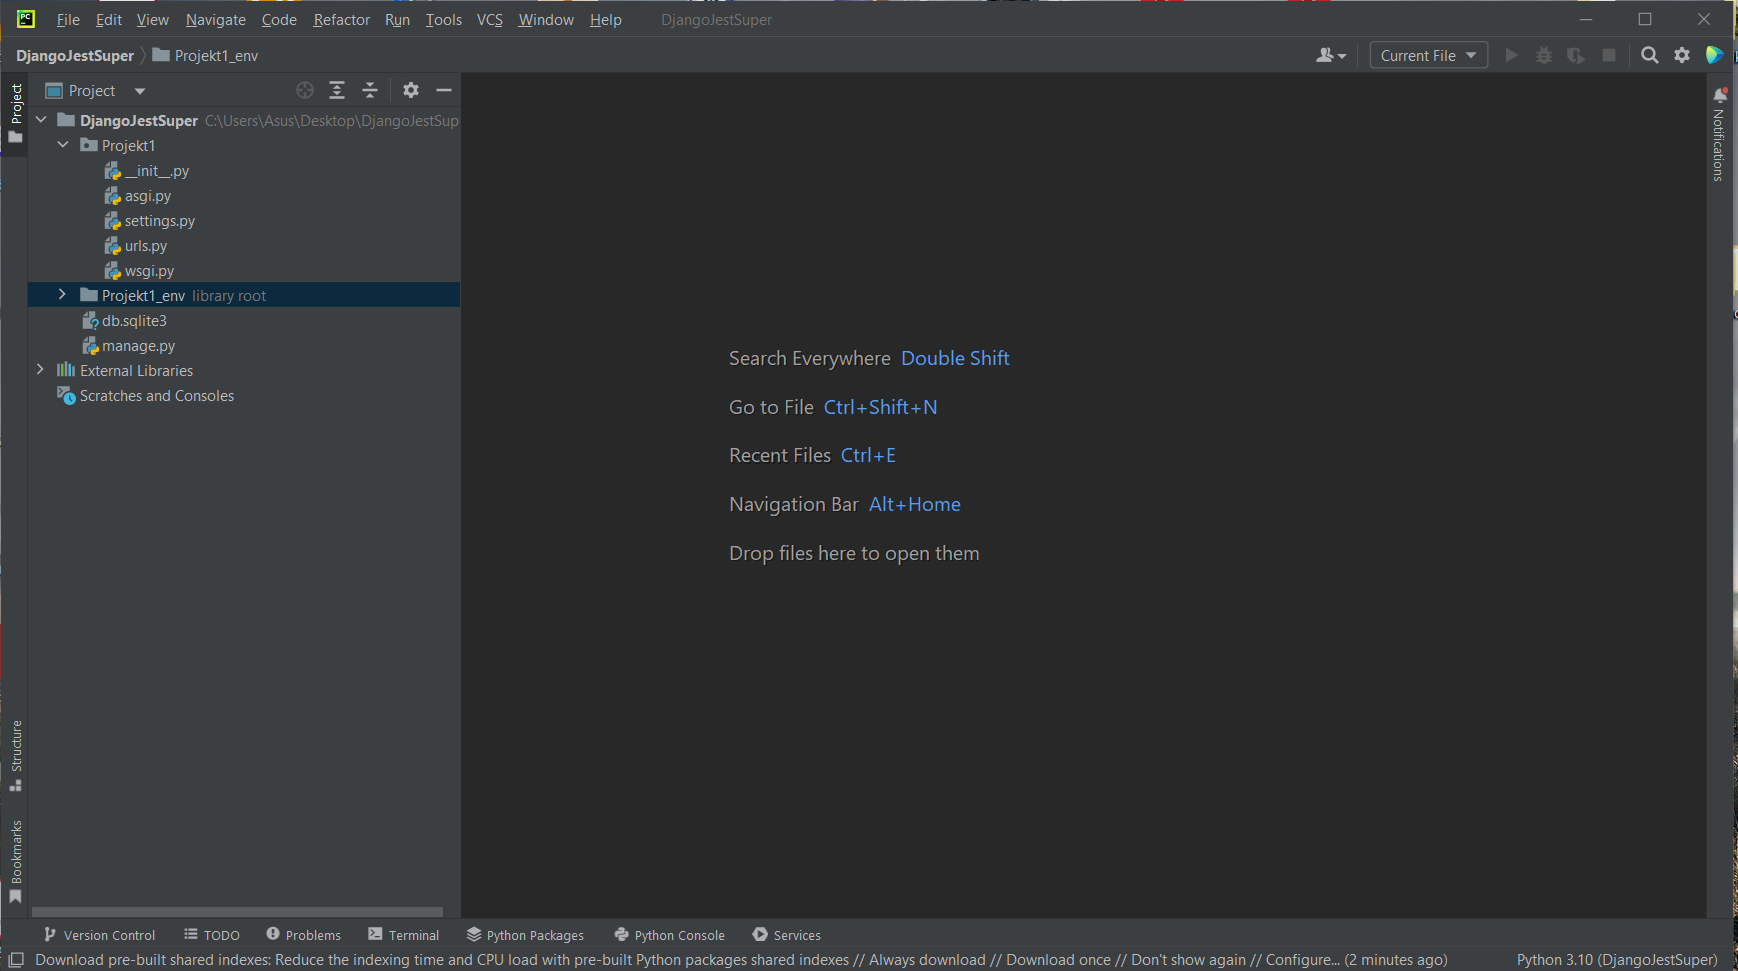Open the Project view selector dropdown
The height and width of the screenshot is (971, 1738).
96,90
